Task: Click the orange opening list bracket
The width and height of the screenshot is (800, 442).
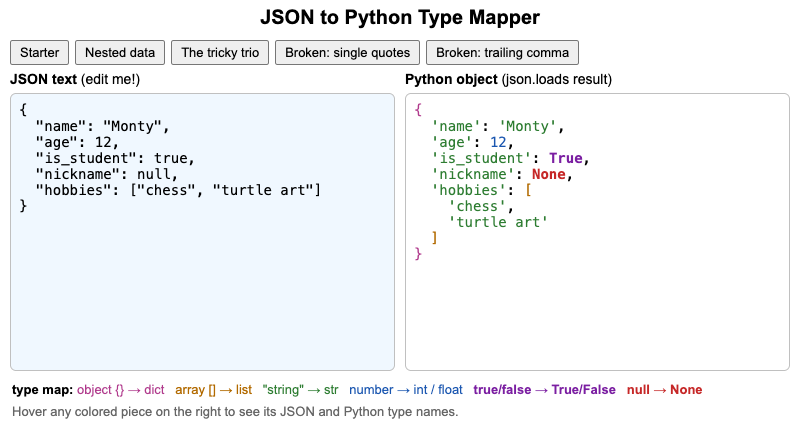Action: coord(528,190)
